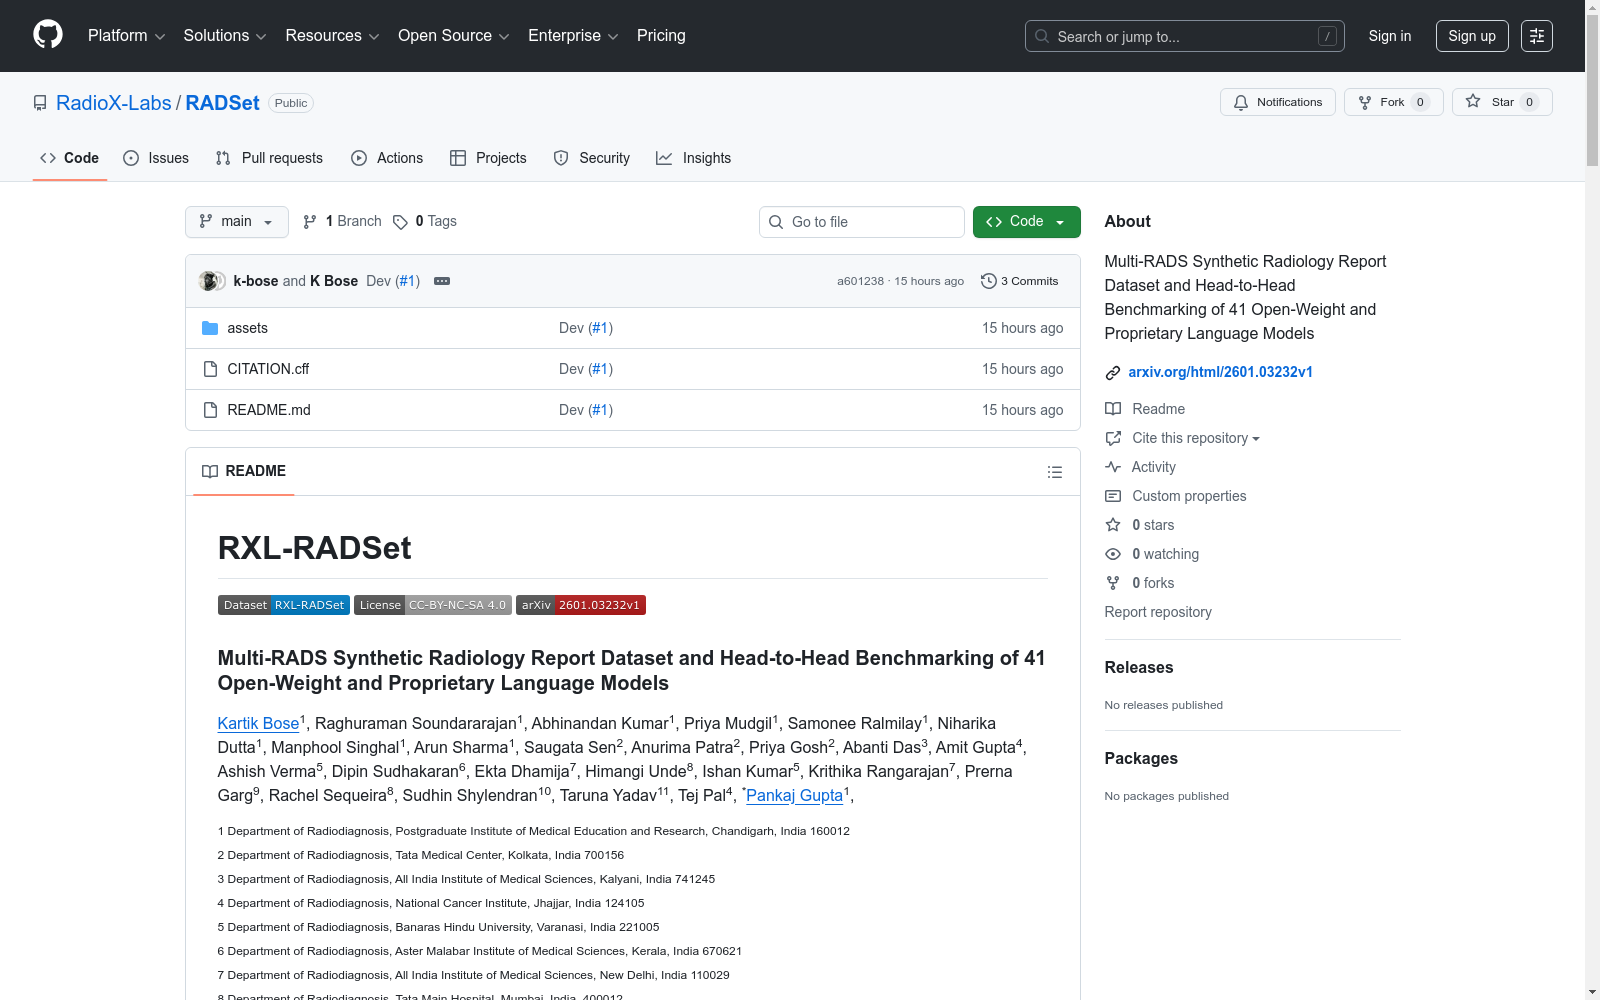Viewport: 1600px width, 1000px height.
Task: Click the k-bose avatar image
Action: (x=209, y=281)
